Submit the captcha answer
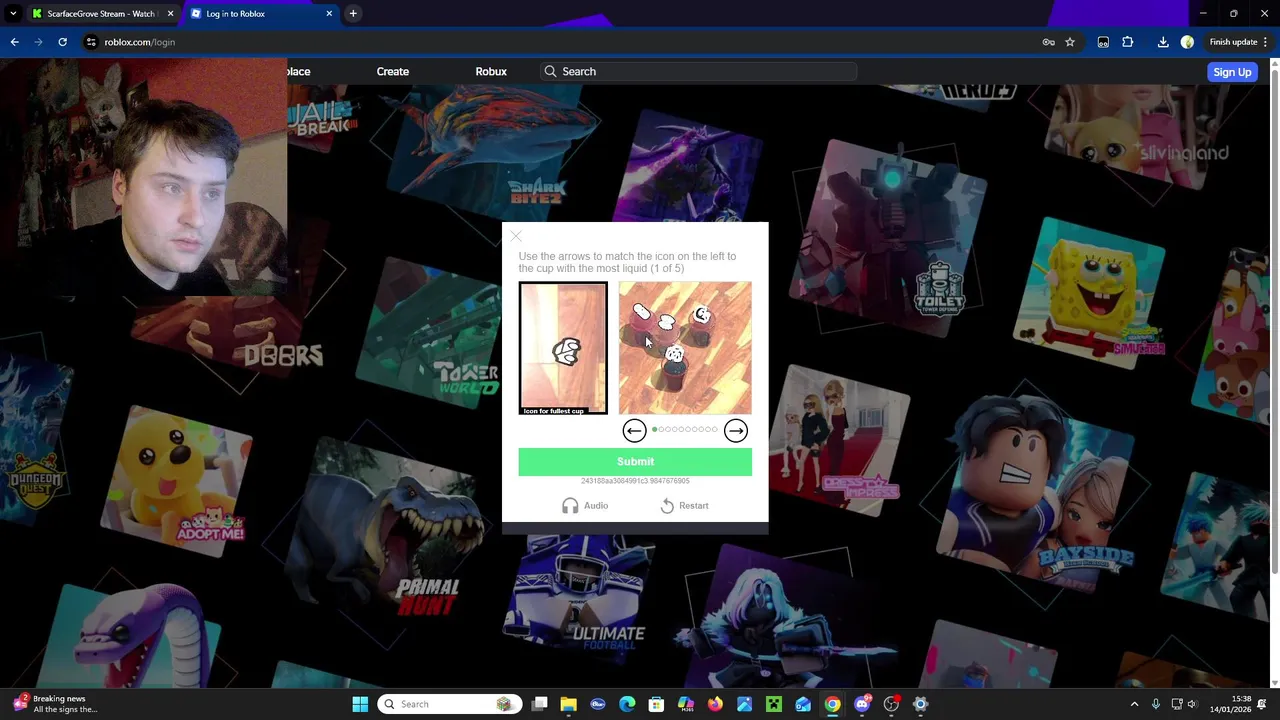1280x720 pixels. click(x=635, y=461)
